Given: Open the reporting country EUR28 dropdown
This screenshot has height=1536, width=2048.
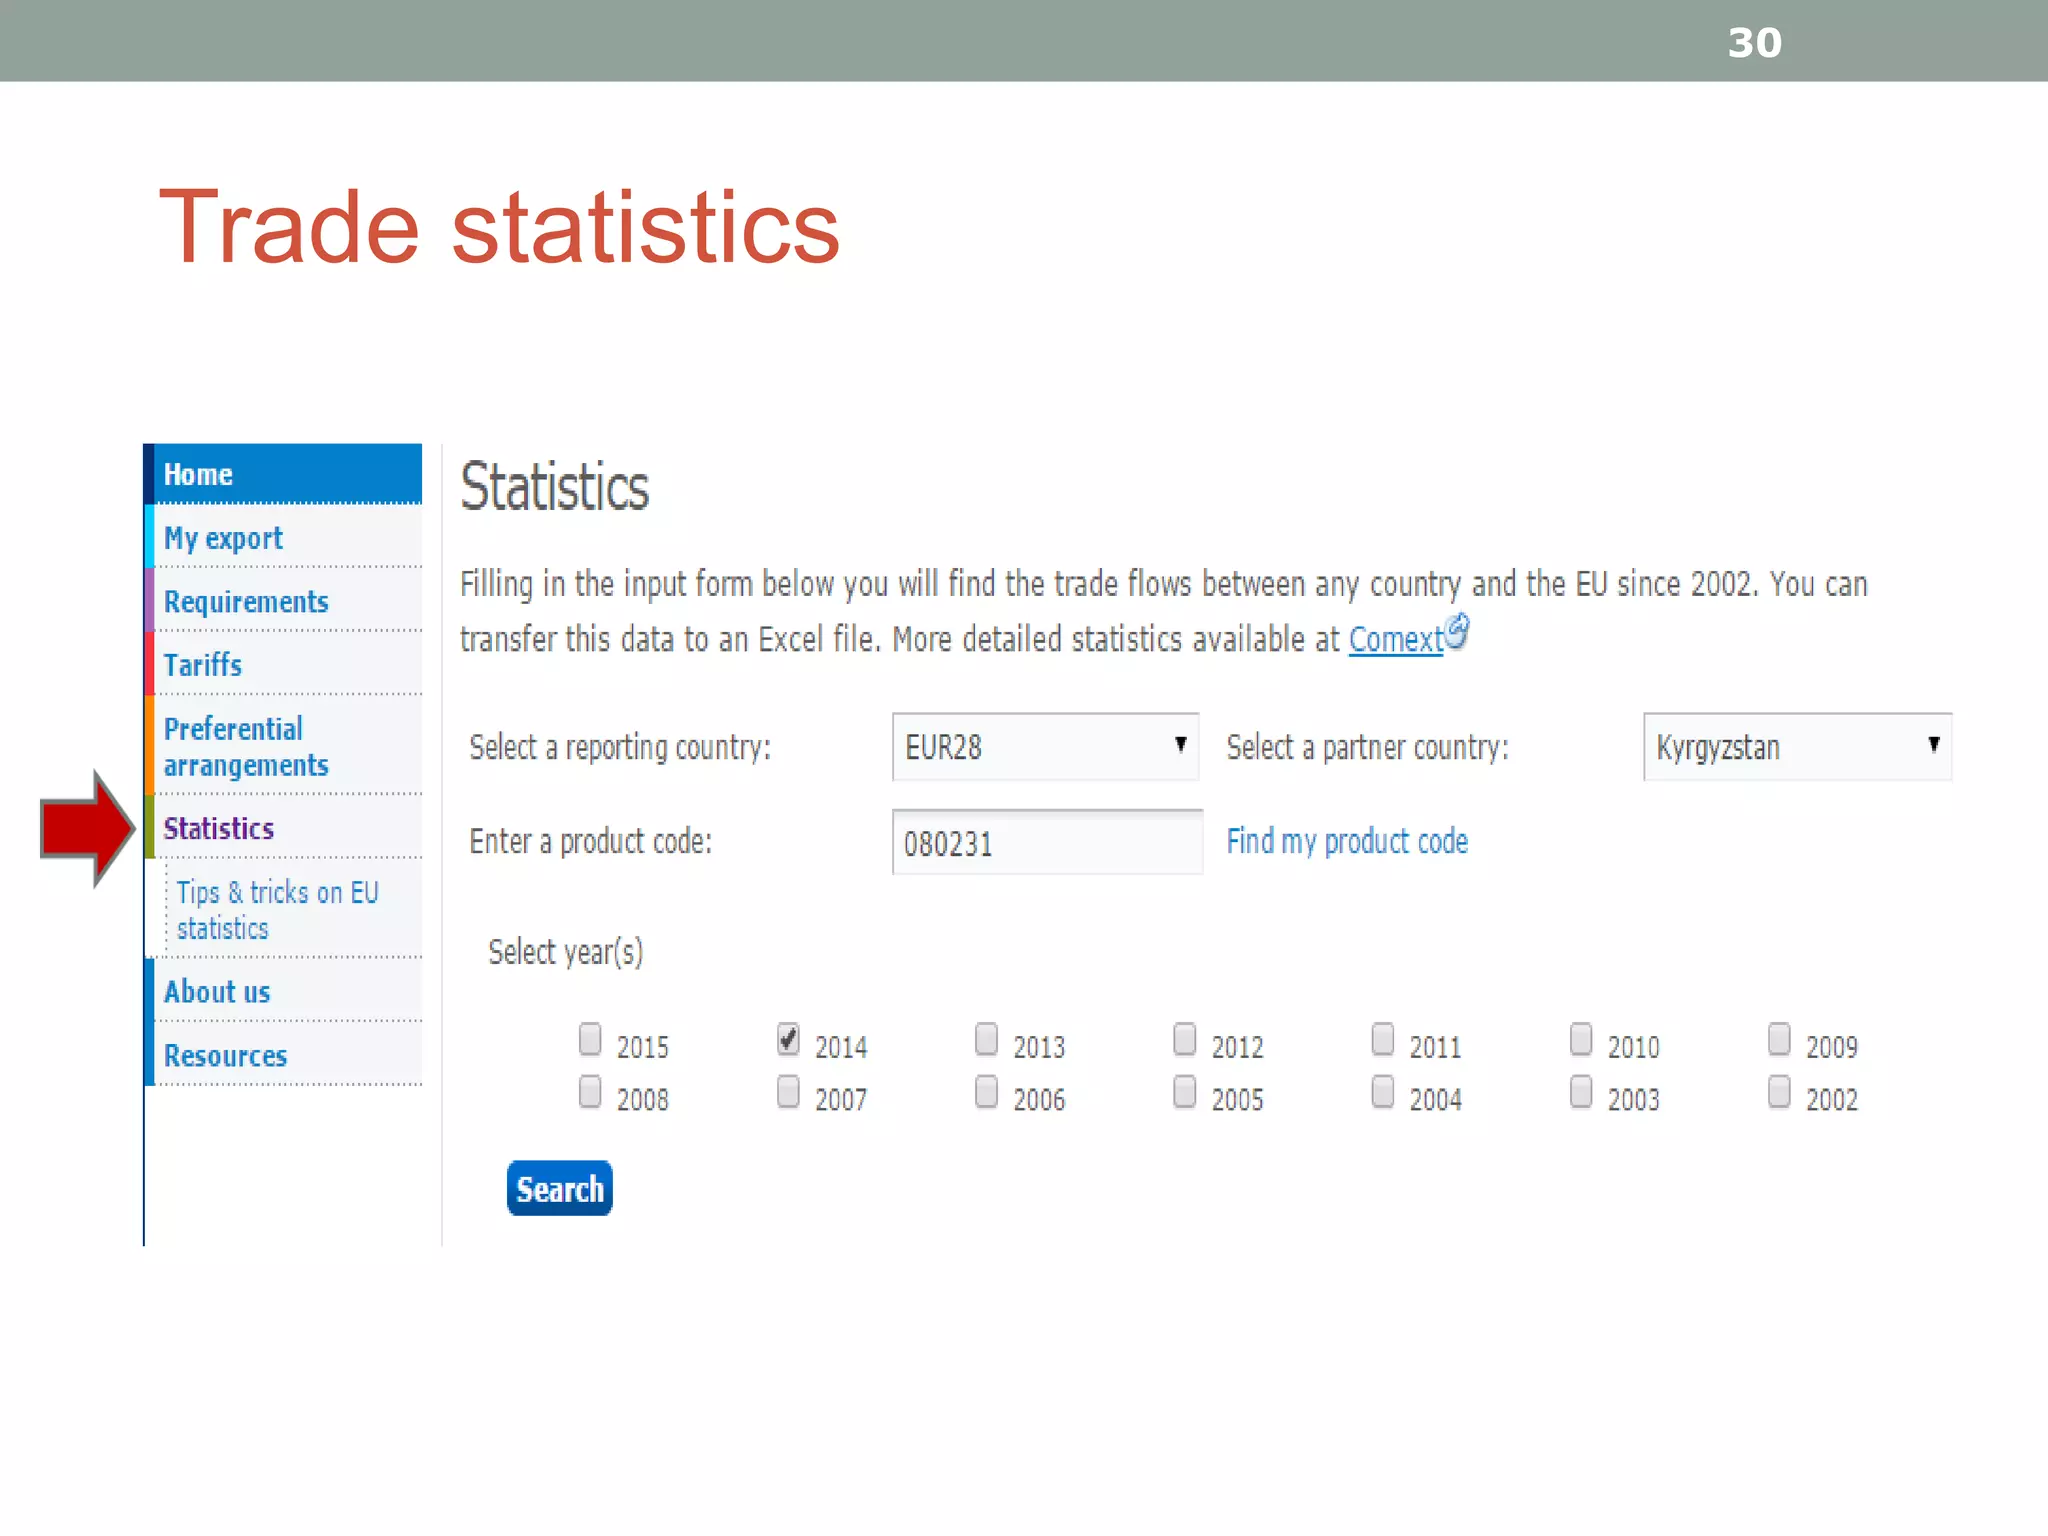Looking at the screenshot, I should 1045,746.
